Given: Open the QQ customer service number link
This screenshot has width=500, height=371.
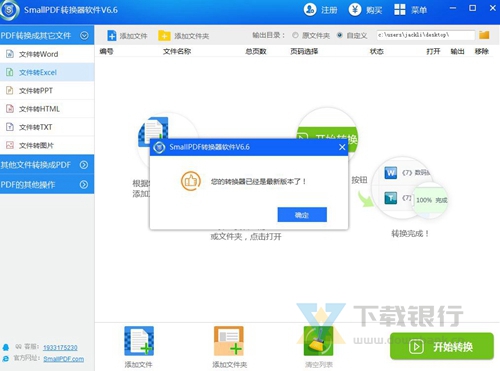Looking at the screenshot, I should tap(60, 347).
